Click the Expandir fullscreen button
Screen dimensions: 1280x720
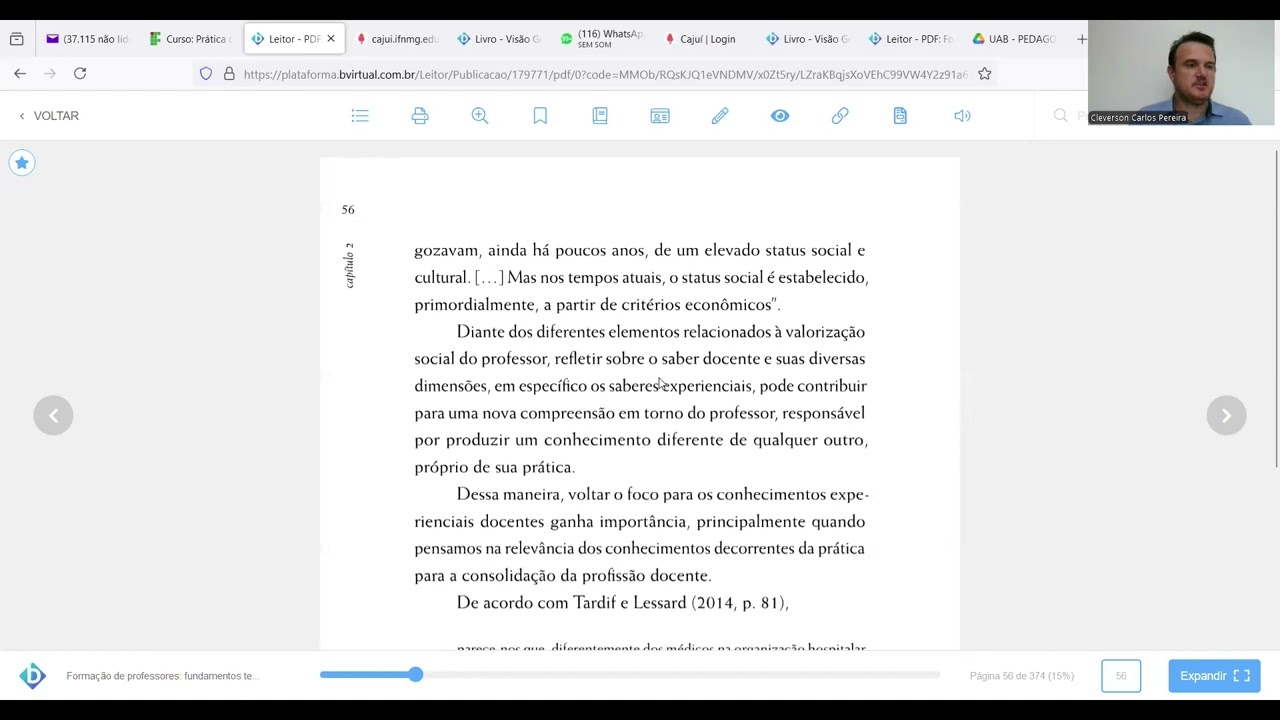coord(1214,676)
